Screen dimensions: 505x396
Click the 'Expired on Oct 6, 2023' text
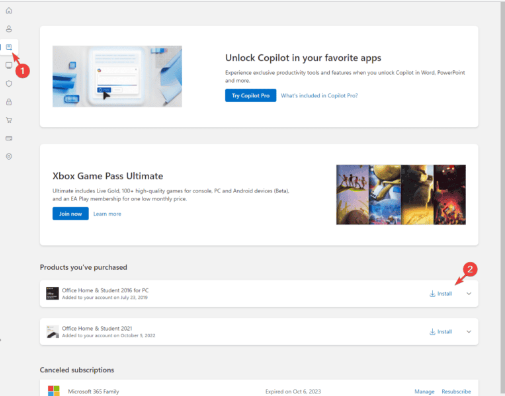293,391
